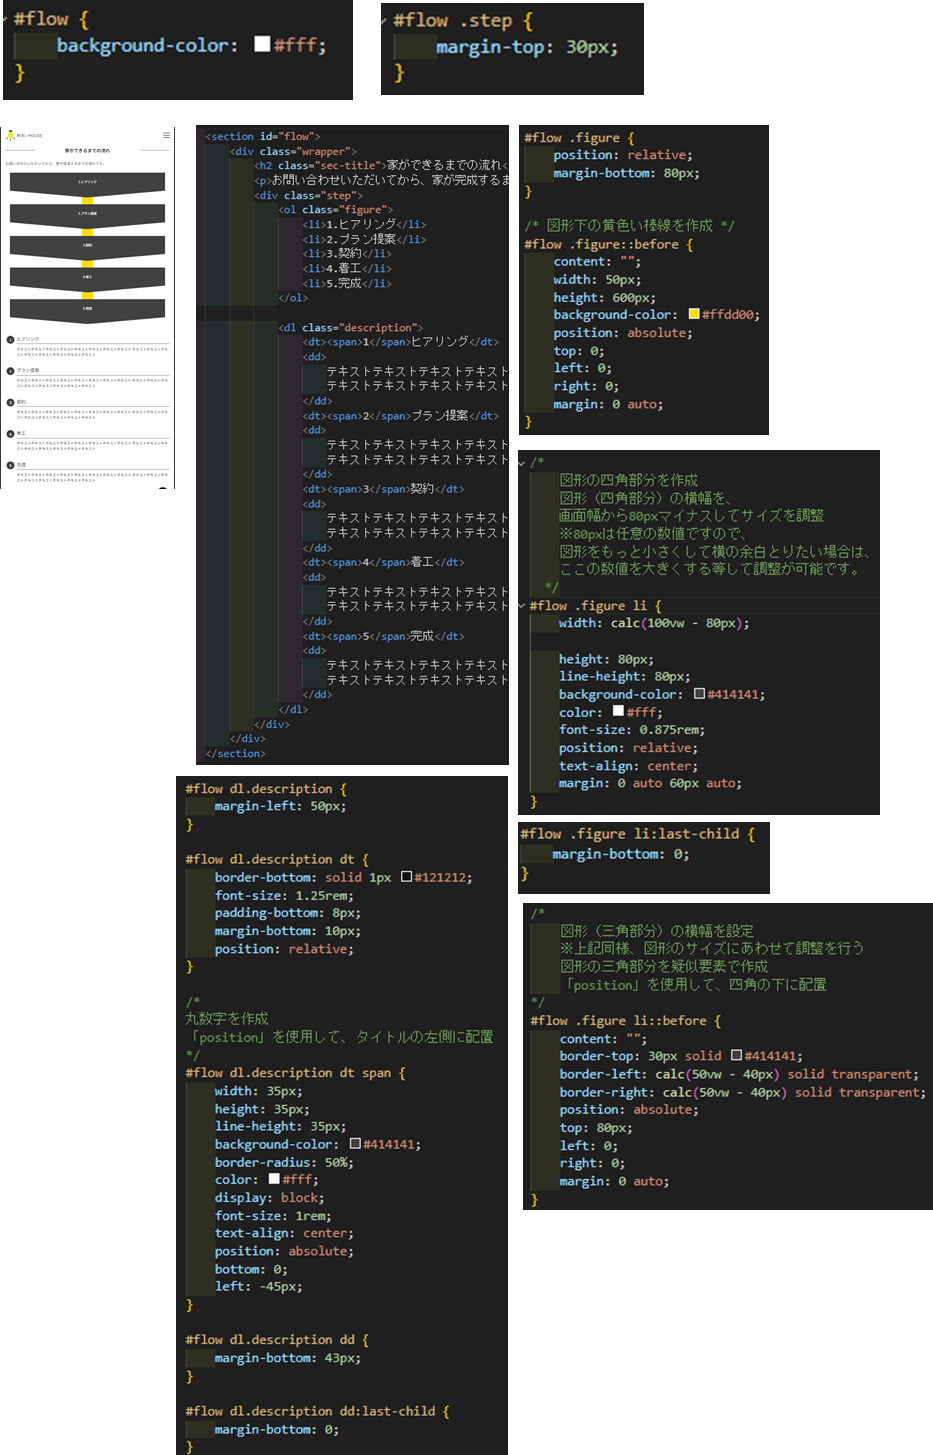Open the #121212 border color swatch
The image size is (933, 1455).
(x=406, y=877)
